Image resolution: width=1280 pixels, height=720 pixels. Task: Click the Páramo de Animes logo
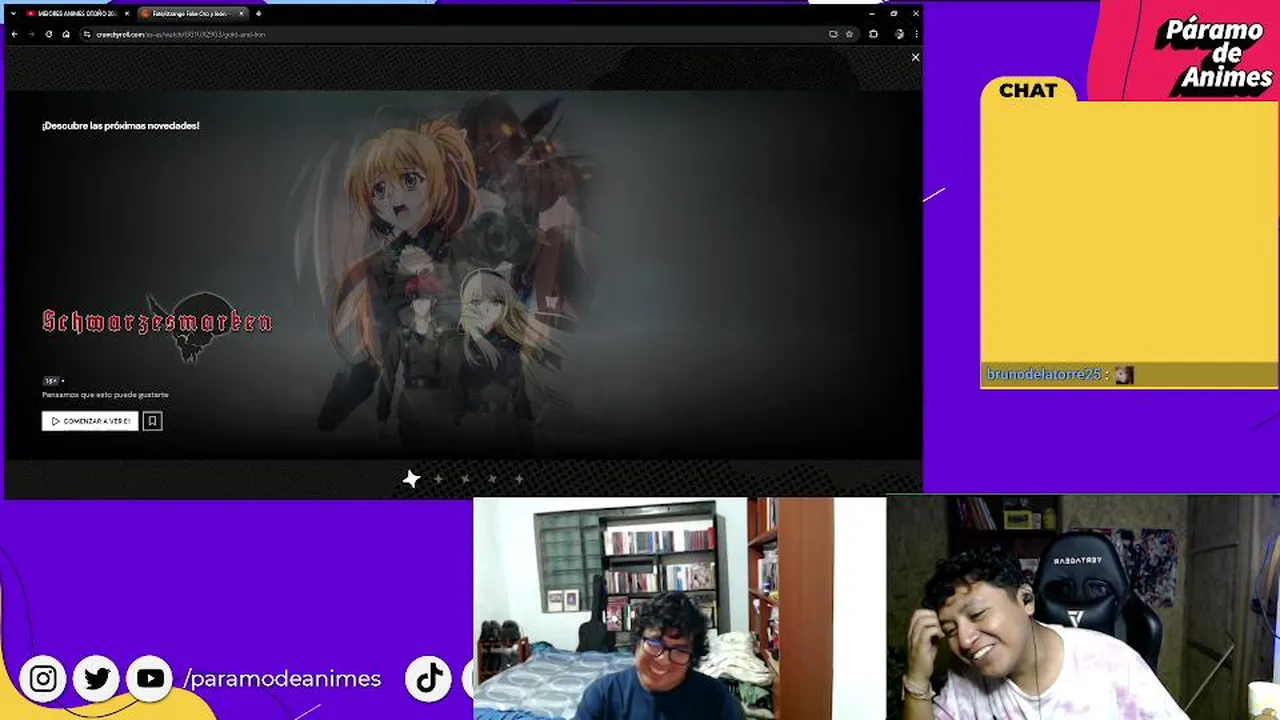pyautogui.click(x=1214, y=54)
